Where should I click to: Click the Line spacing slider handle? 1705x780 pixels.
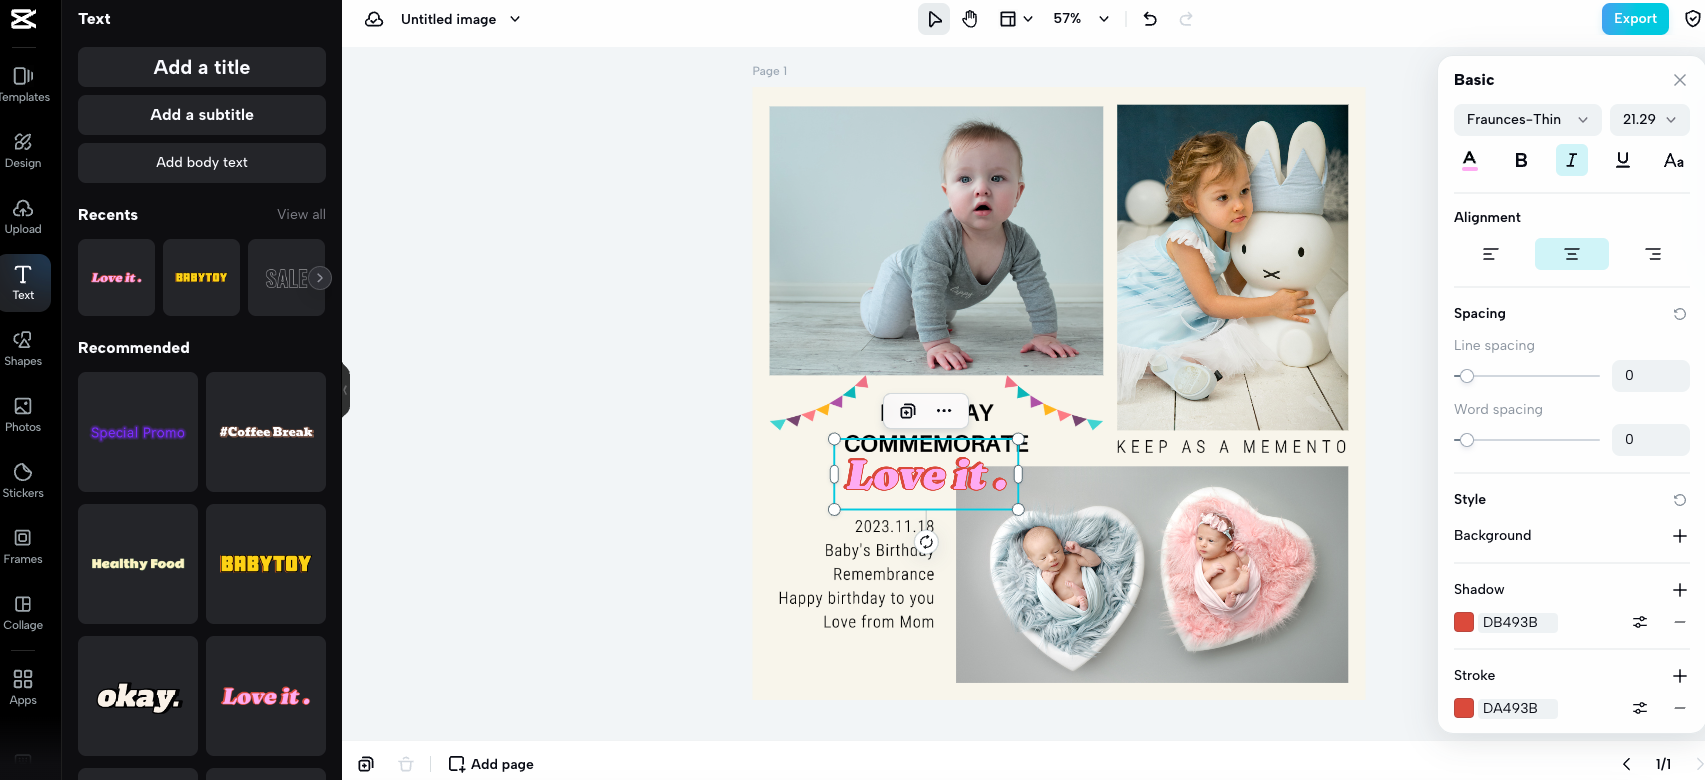[1466, 376]
